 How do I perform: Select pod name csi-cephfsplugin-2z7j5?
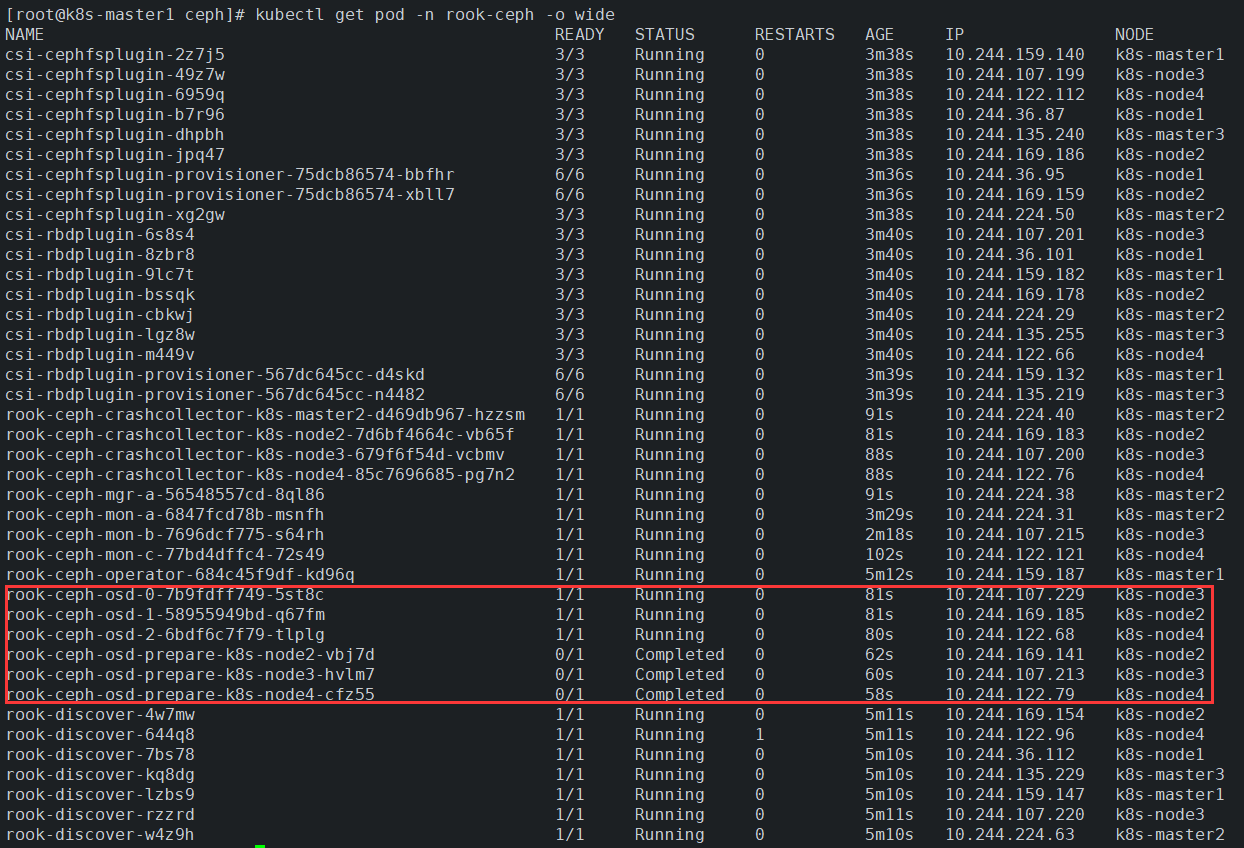115,54
